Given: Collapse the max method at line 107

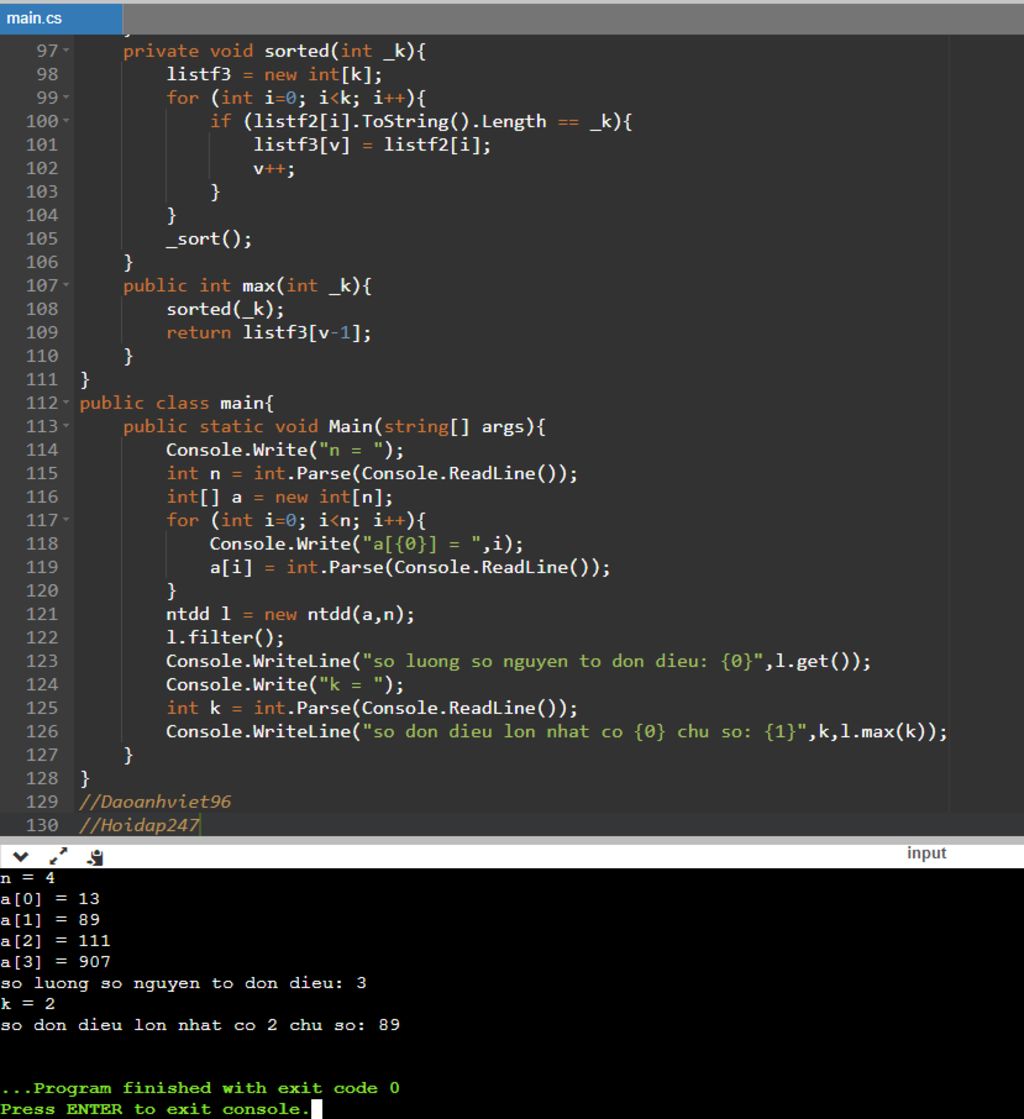Looking at the screenshot, I should (x=66, y=285).
